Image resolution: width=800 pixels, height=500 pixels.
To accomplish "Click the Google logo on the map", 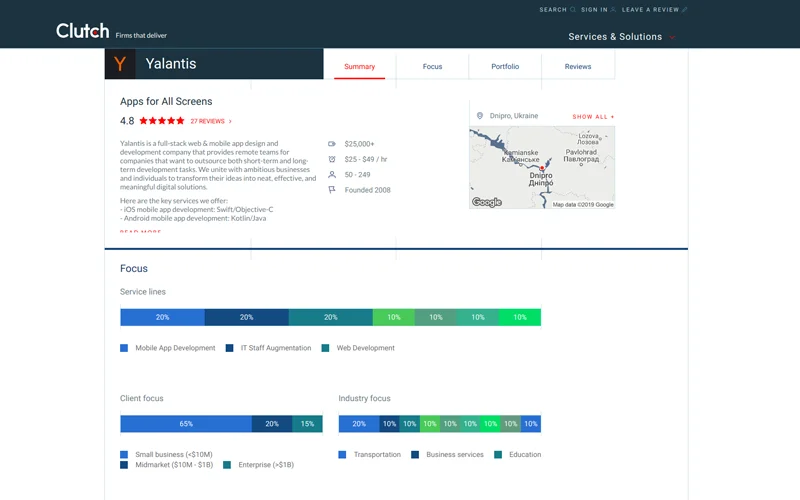I will point(487,202).
